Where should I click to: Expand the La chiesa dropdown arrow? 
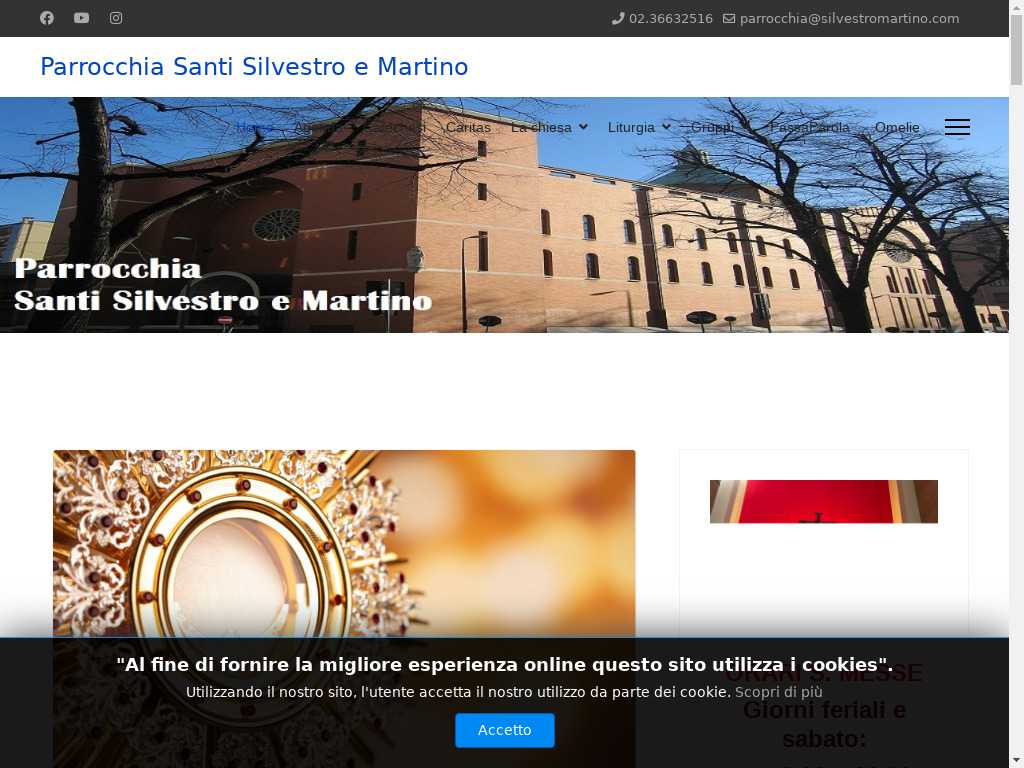(x=583, y=127)
